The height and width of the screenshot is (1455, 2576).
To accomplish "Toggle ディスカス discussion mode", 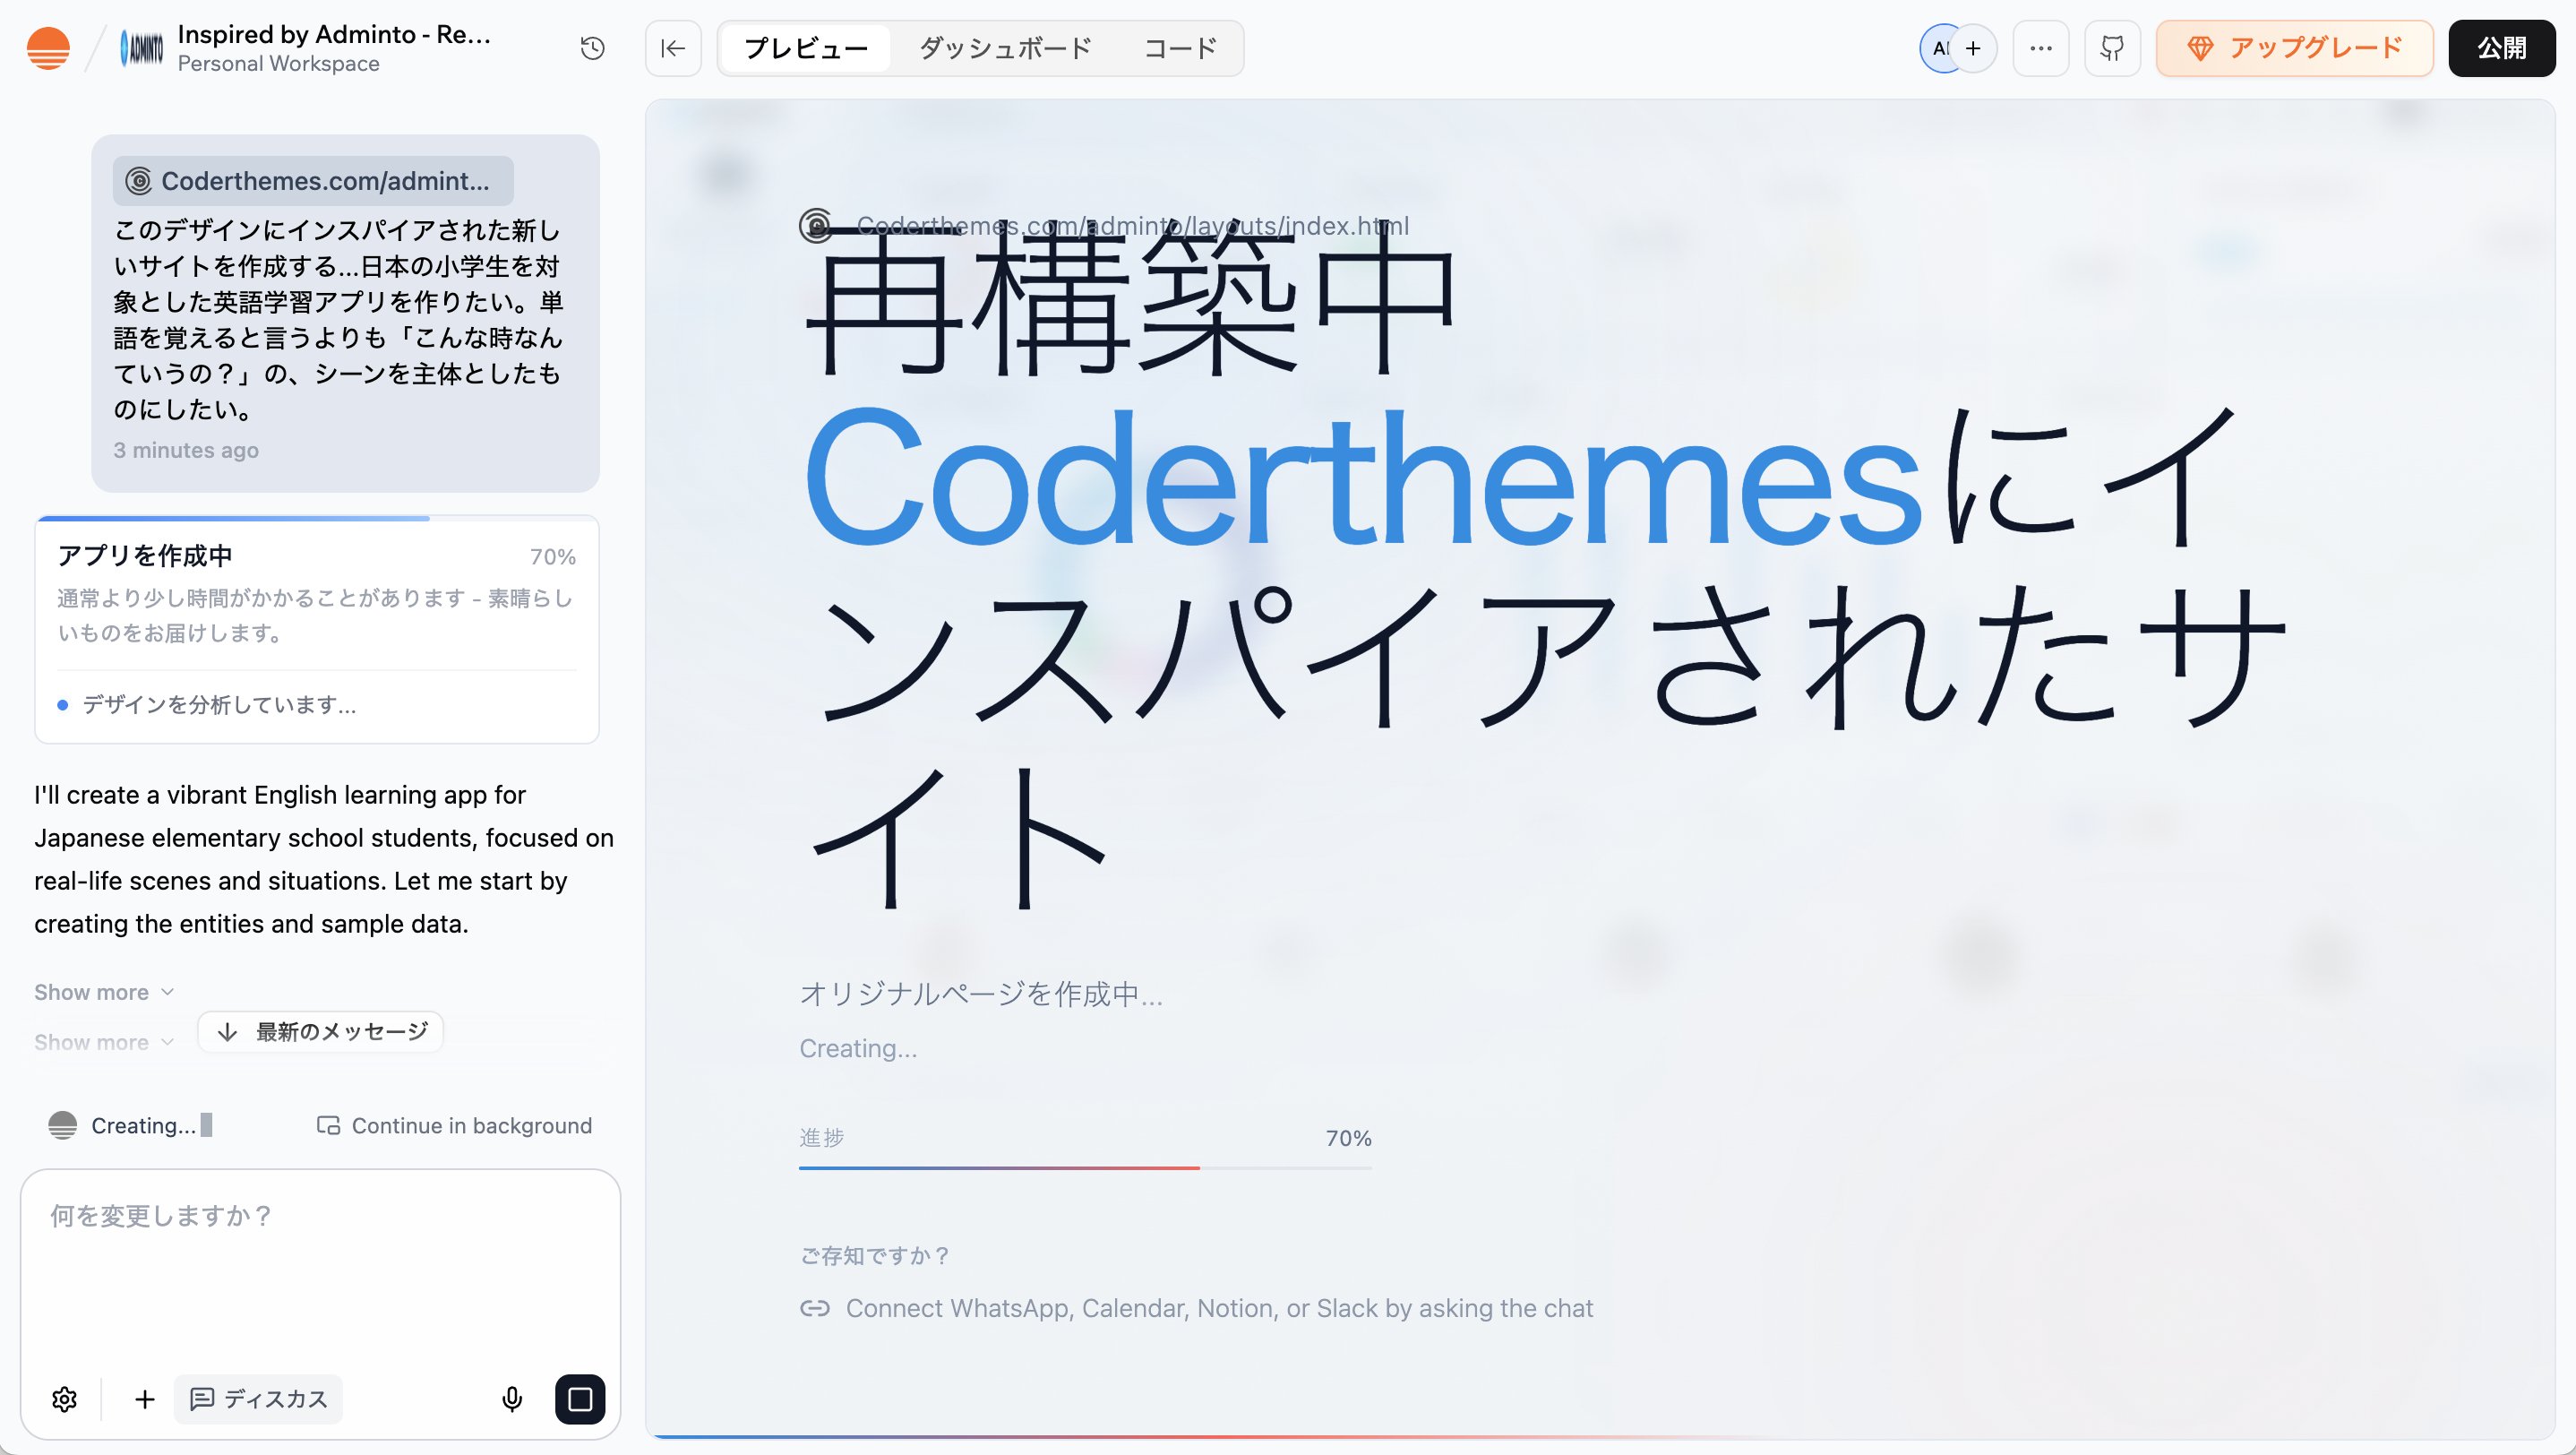I will (x=259, y=1399).
